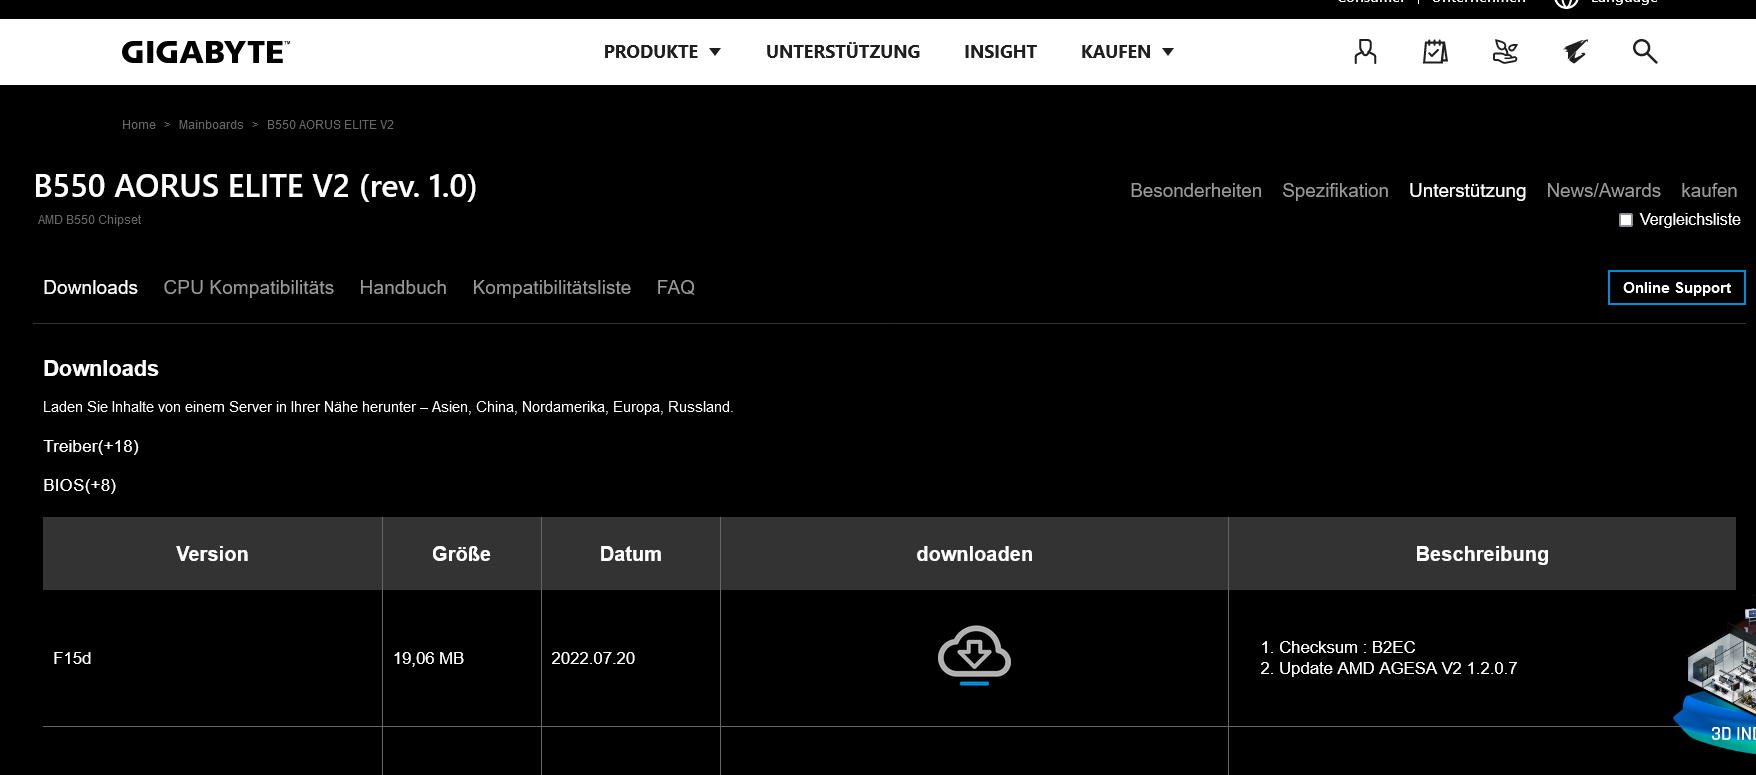Click Update AMD AGESA V2 1.2.0.7 text

(1398, 668)
